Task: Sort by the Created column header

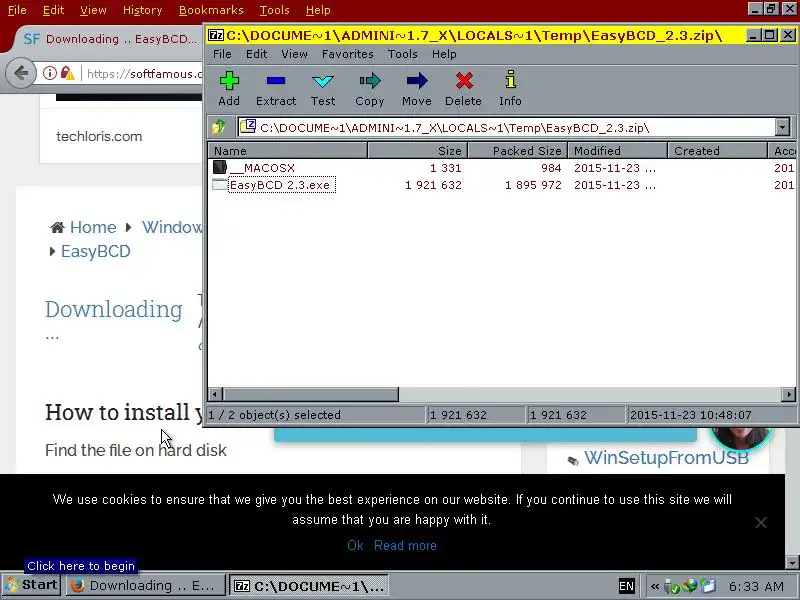Action: point(717,151)
